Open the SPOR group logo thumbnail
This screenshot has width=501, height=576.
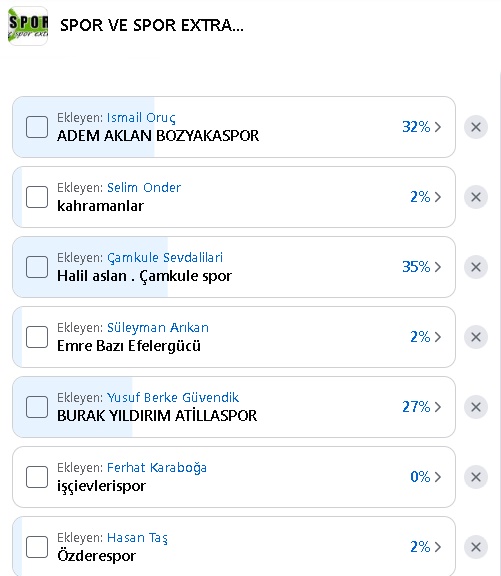[28, 26]
